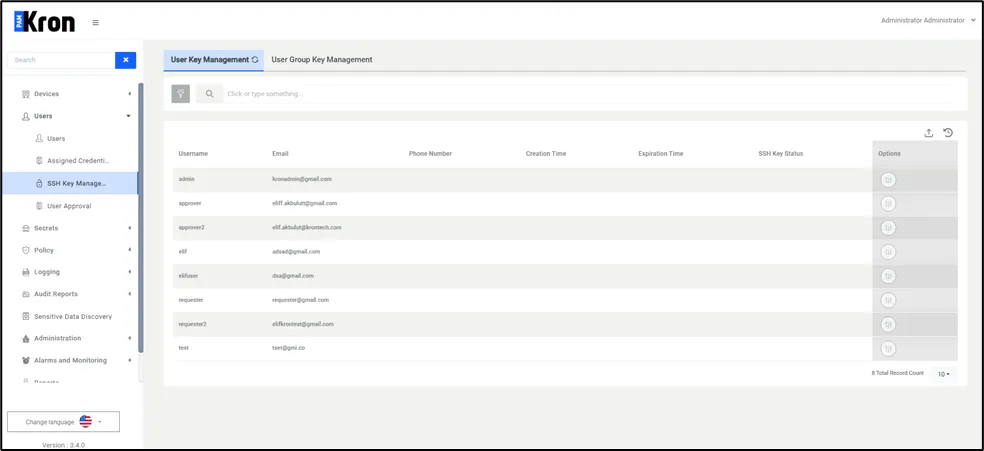Toggle the hamburger menu icon
The height and width of the screenshot is (451, 984).
point(95,23)
